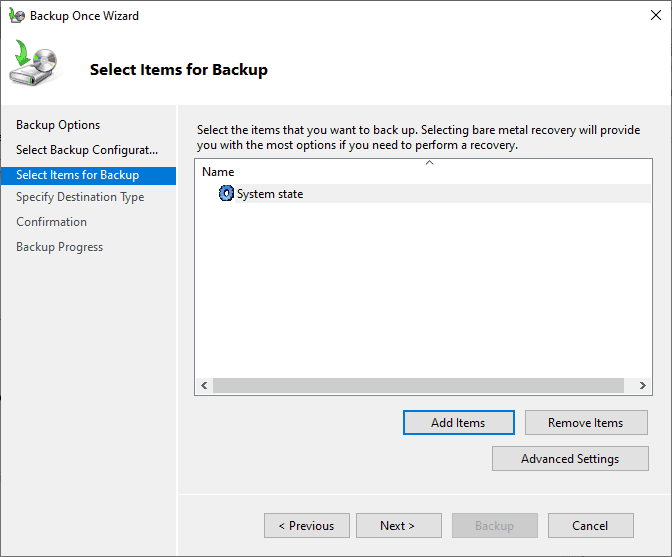This screenshot has width=672, height=557.
Task: Click the System state gear icon
Action: [x=226, y=194]
